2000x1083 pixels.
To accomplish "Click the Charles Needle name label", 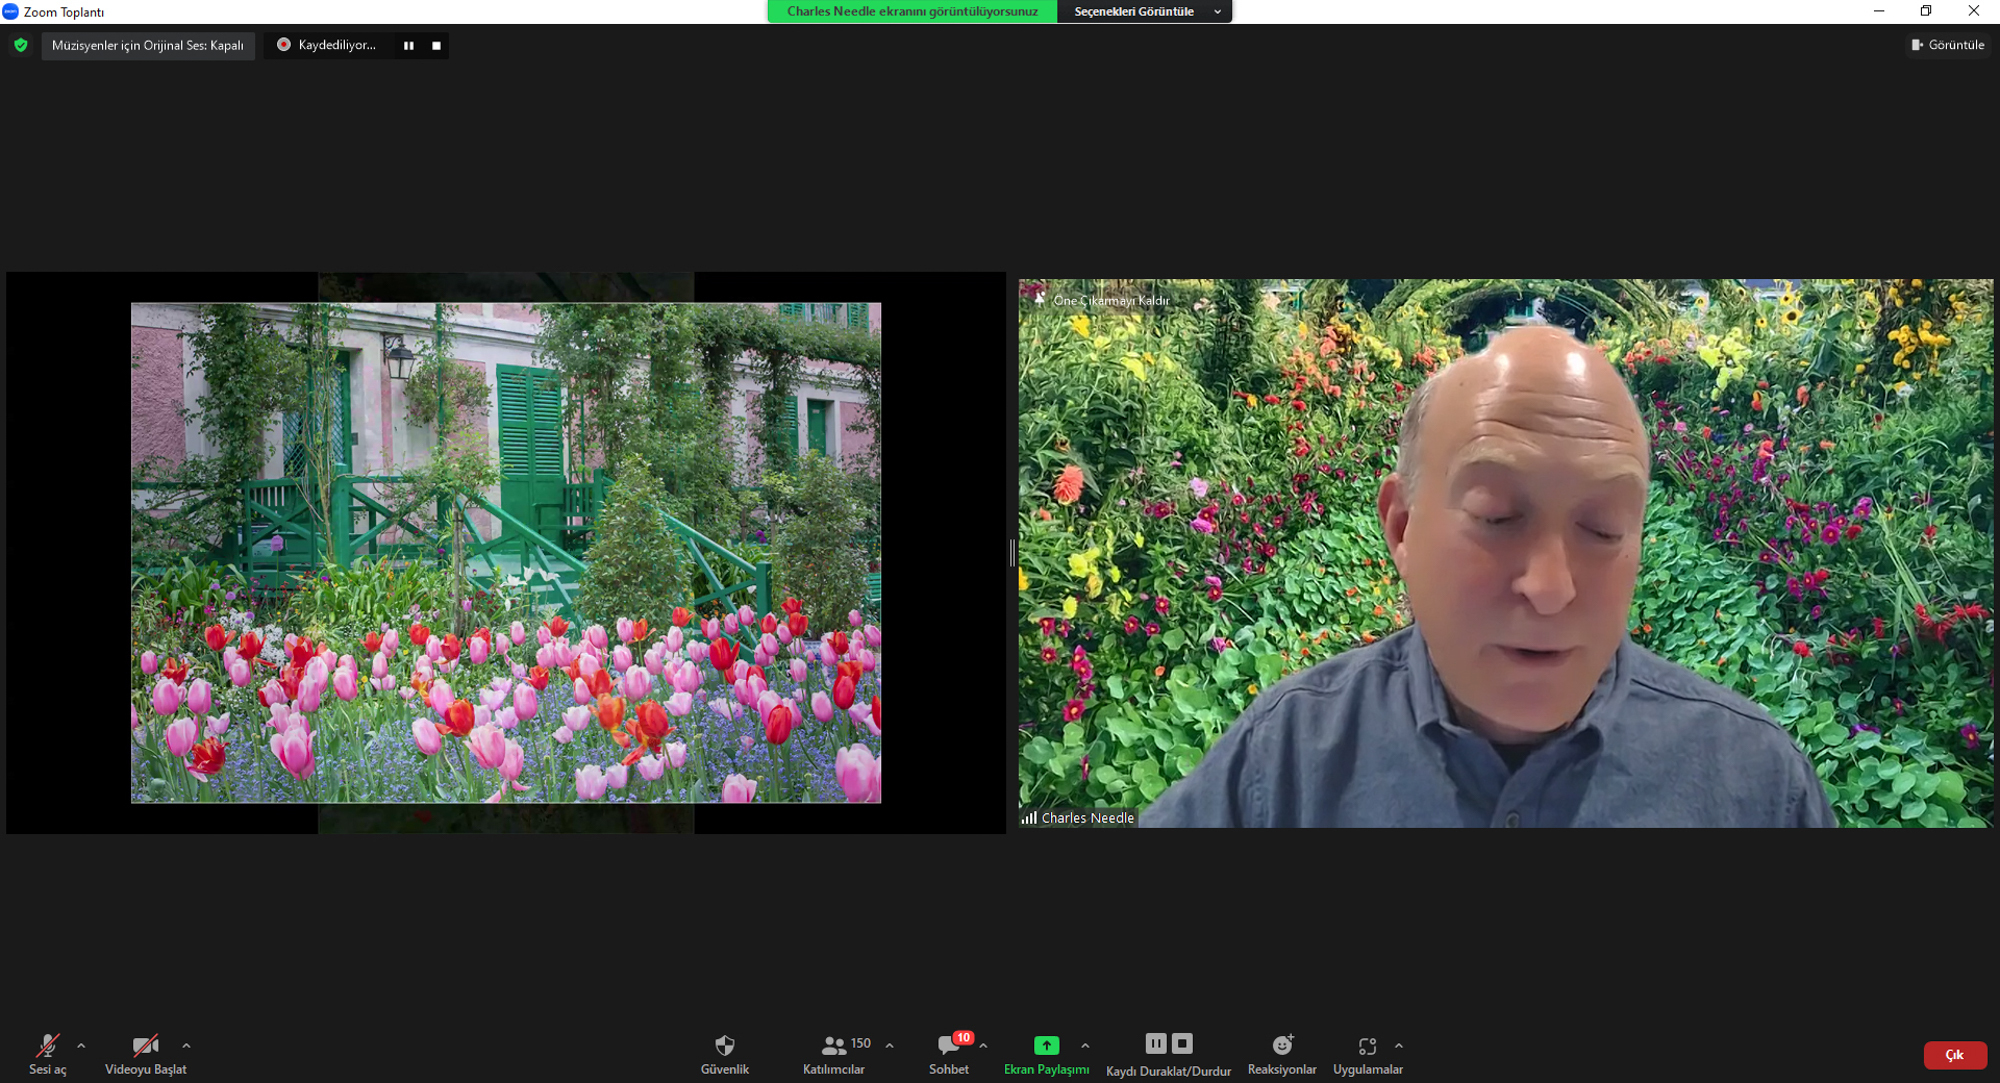I will [x=1087, y=818].
